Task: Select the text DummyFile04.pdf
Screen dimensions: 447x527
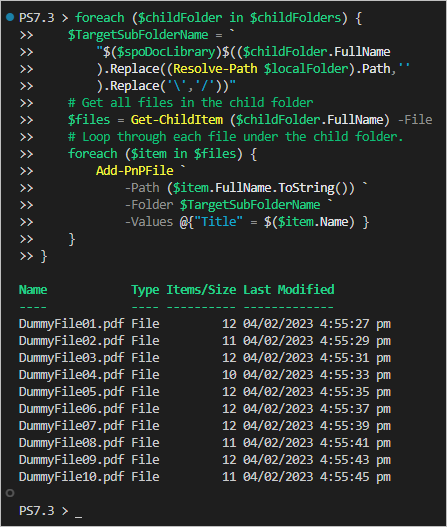Action: [x=72, y=375]
